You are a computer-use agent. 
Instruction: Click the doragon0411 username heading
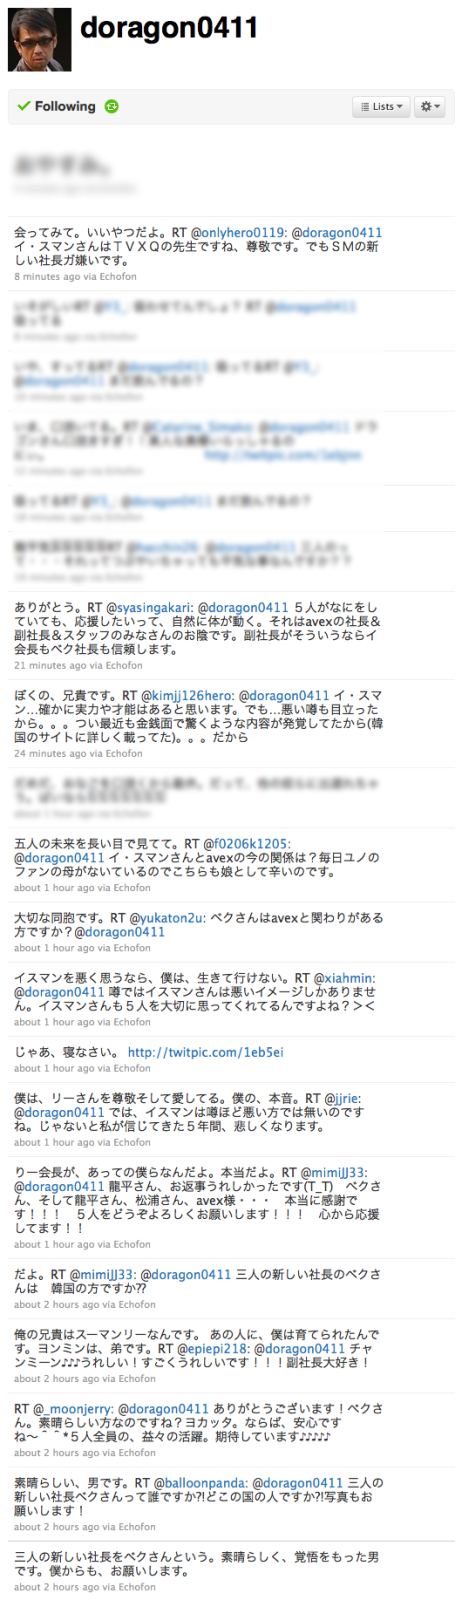tap(169, 28)
